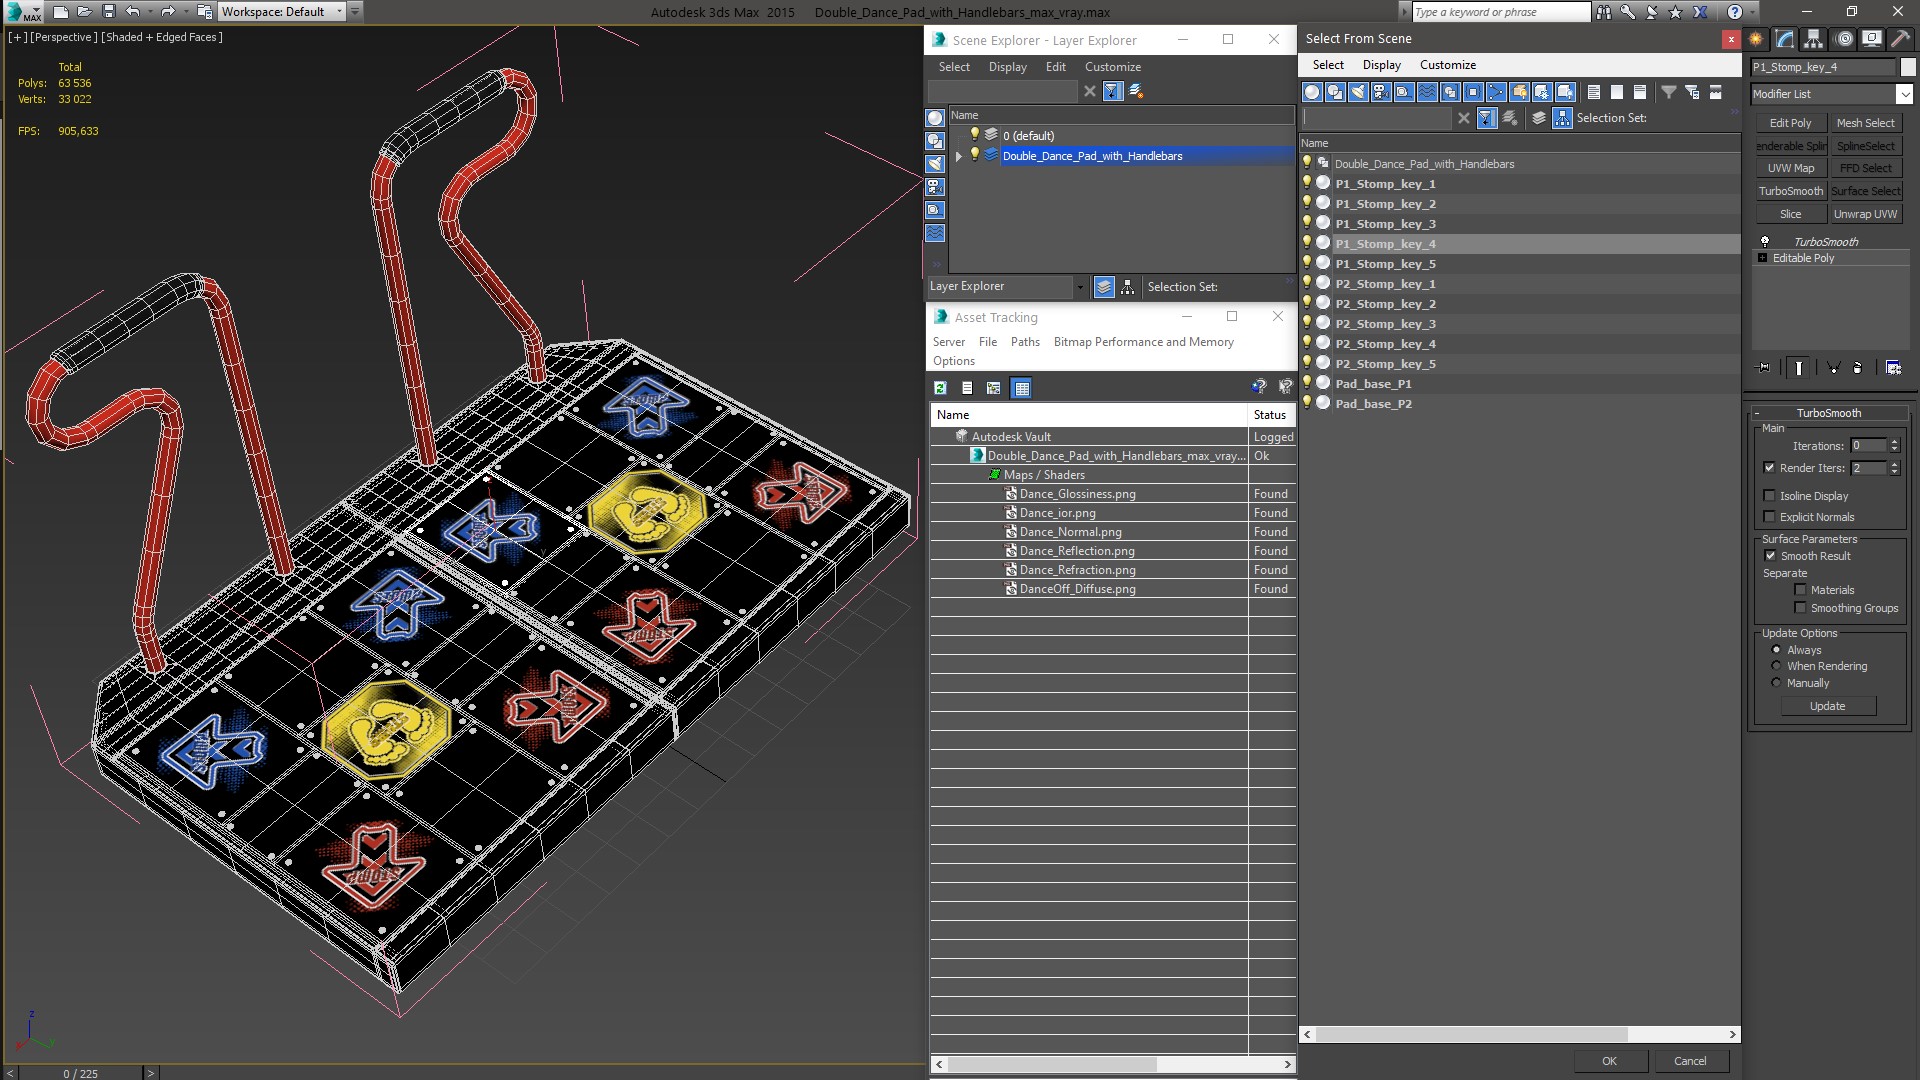Redo the action with the arrow icon

coord(167,12)
